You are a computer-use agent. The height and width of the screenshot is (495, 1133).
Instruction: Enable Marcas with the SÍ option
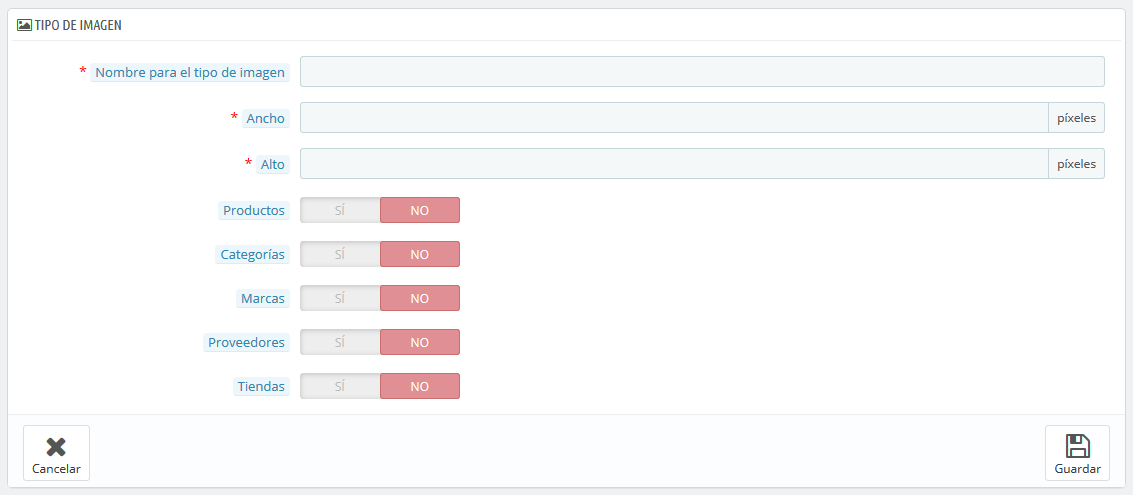pos(340,298)
